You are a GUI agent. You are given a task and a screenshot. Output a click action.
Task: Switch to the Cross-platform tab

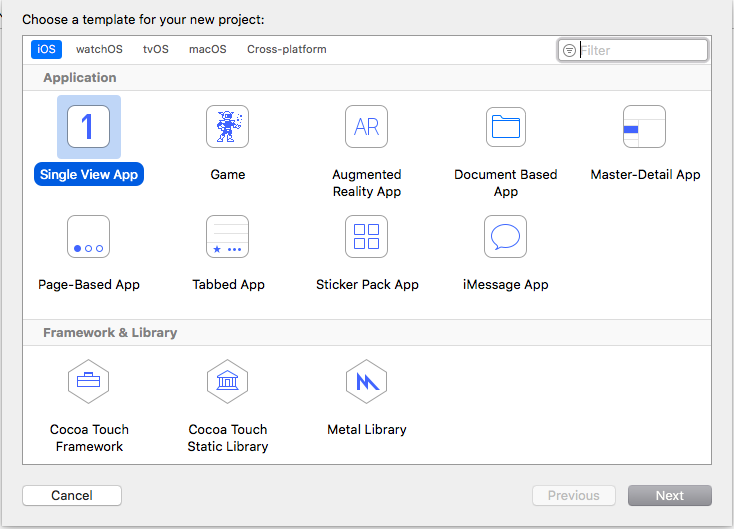pyautogui.click(x=287, y=49)
